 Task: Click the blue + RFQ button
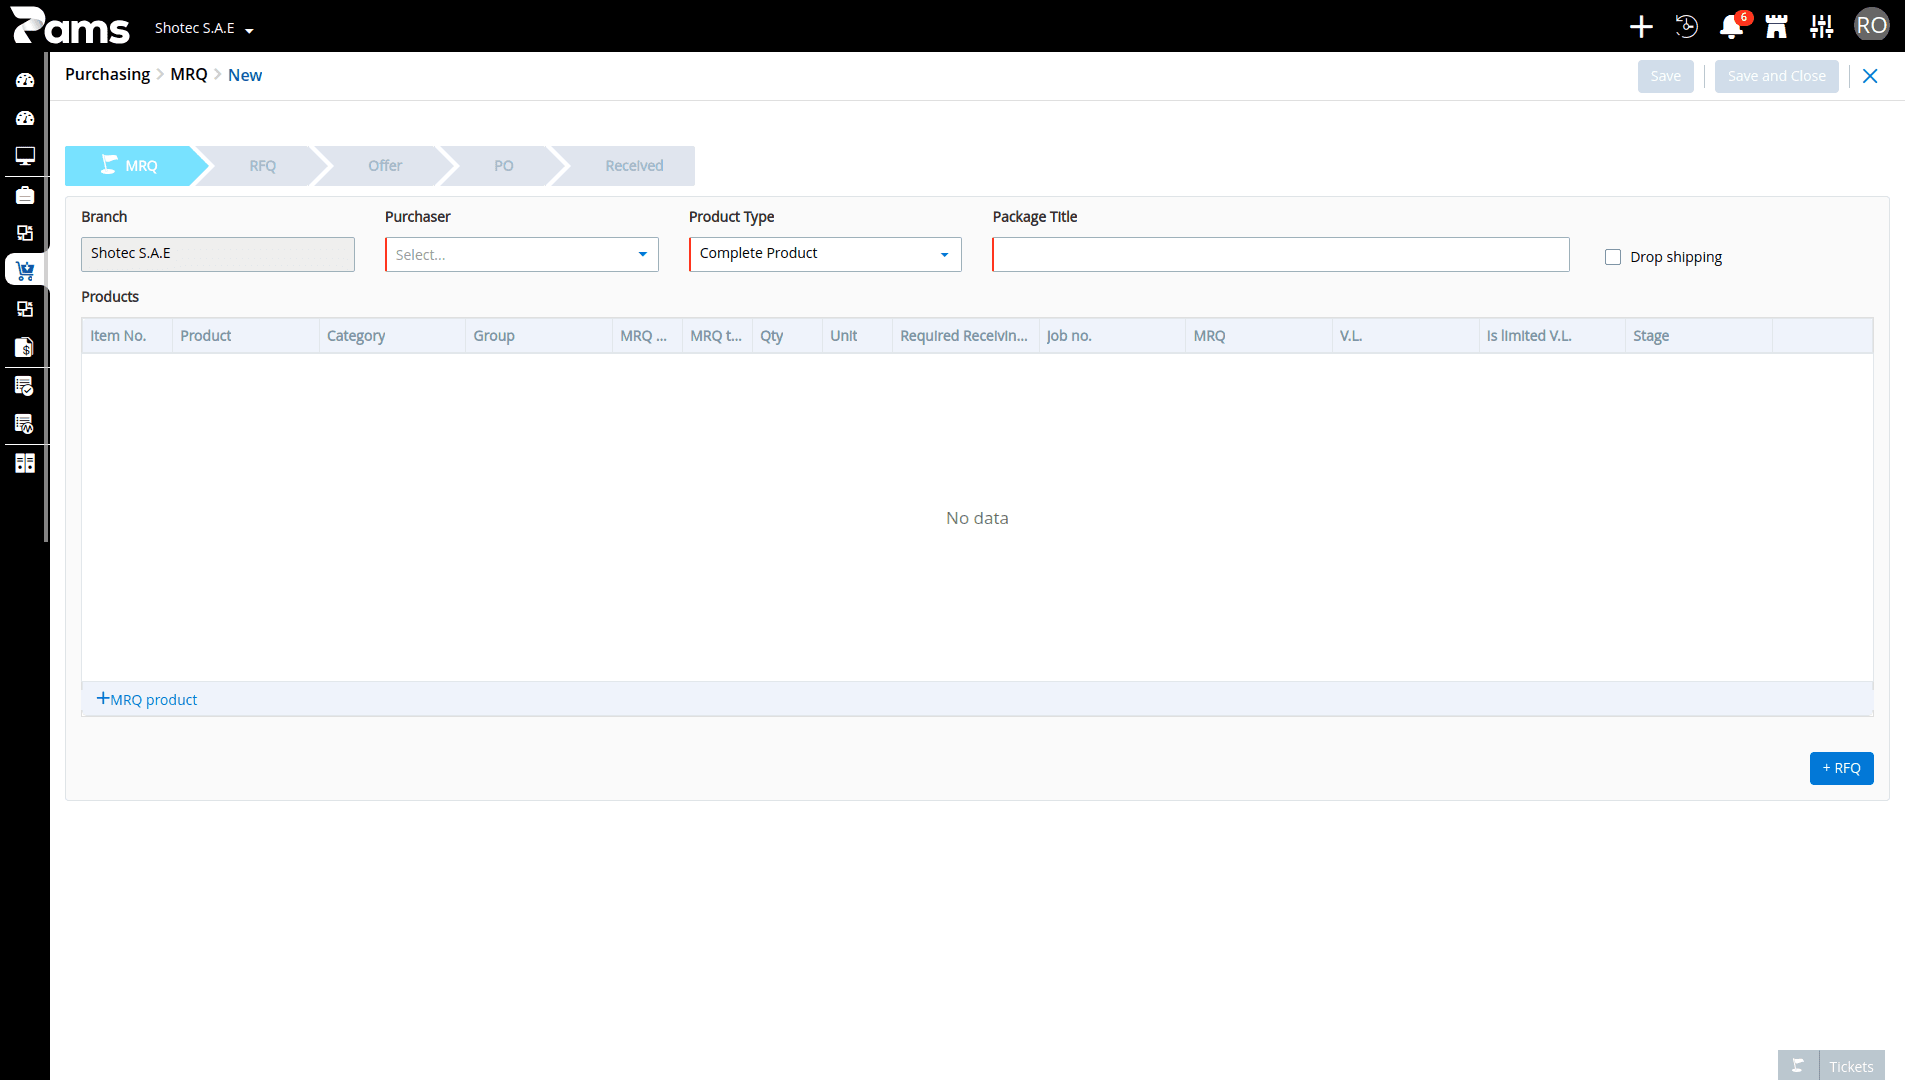coord(1841,768)
